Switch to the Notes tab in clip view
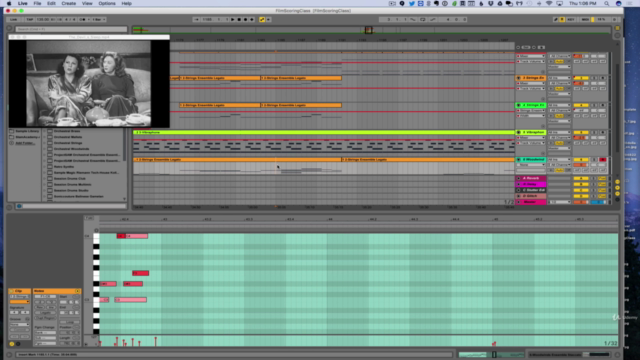This screenshot has width=640, height=360. pos(56,291)
